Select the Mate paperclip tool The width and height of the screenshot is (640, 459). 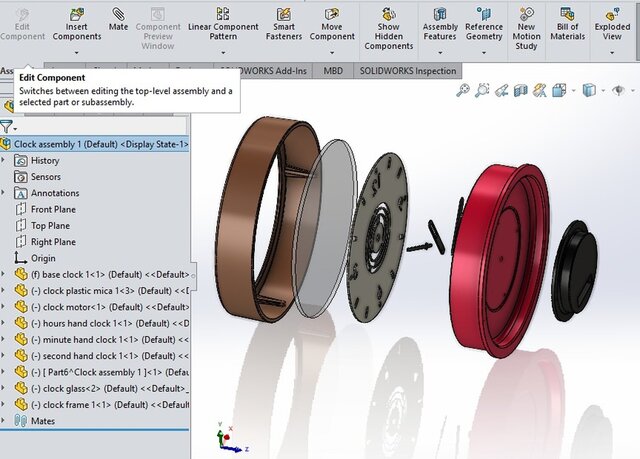[x=118, y=20]
